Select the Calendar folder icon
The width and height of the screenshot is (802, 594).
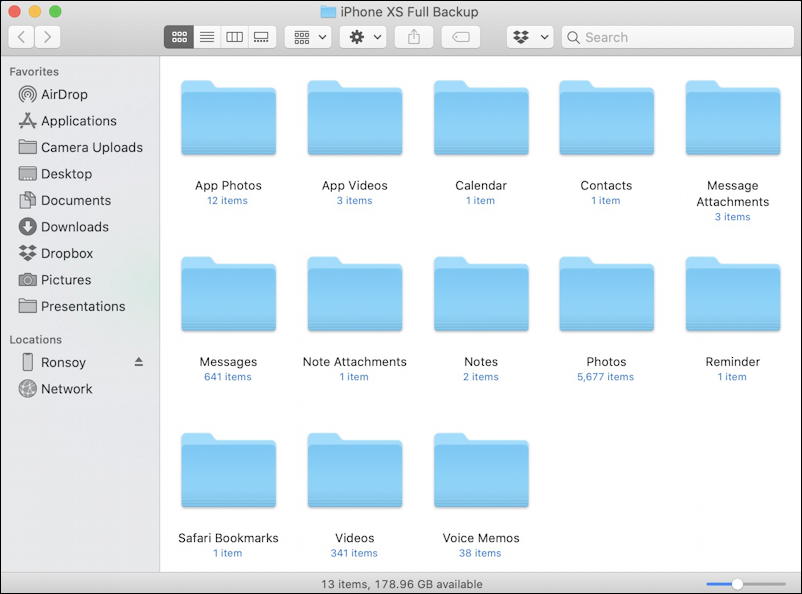[x=481, y=118]
